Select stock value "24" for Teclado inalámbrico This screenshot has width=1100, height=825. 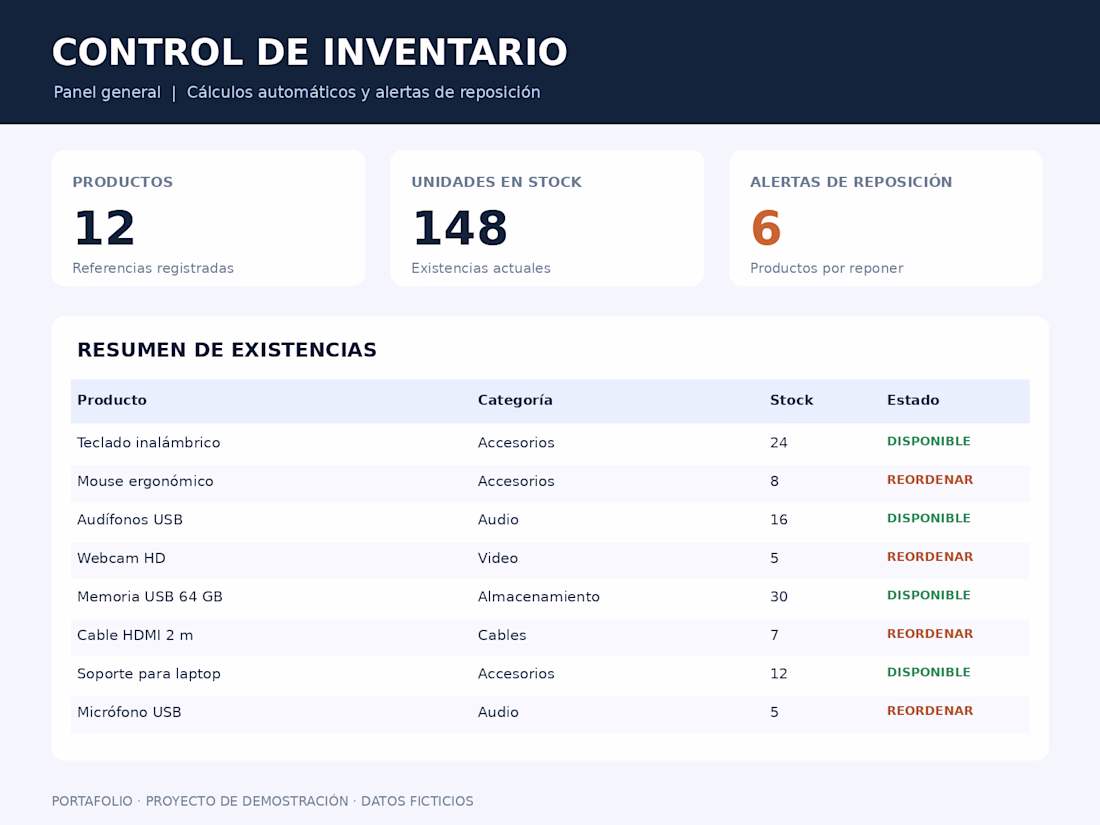(779, 443)
